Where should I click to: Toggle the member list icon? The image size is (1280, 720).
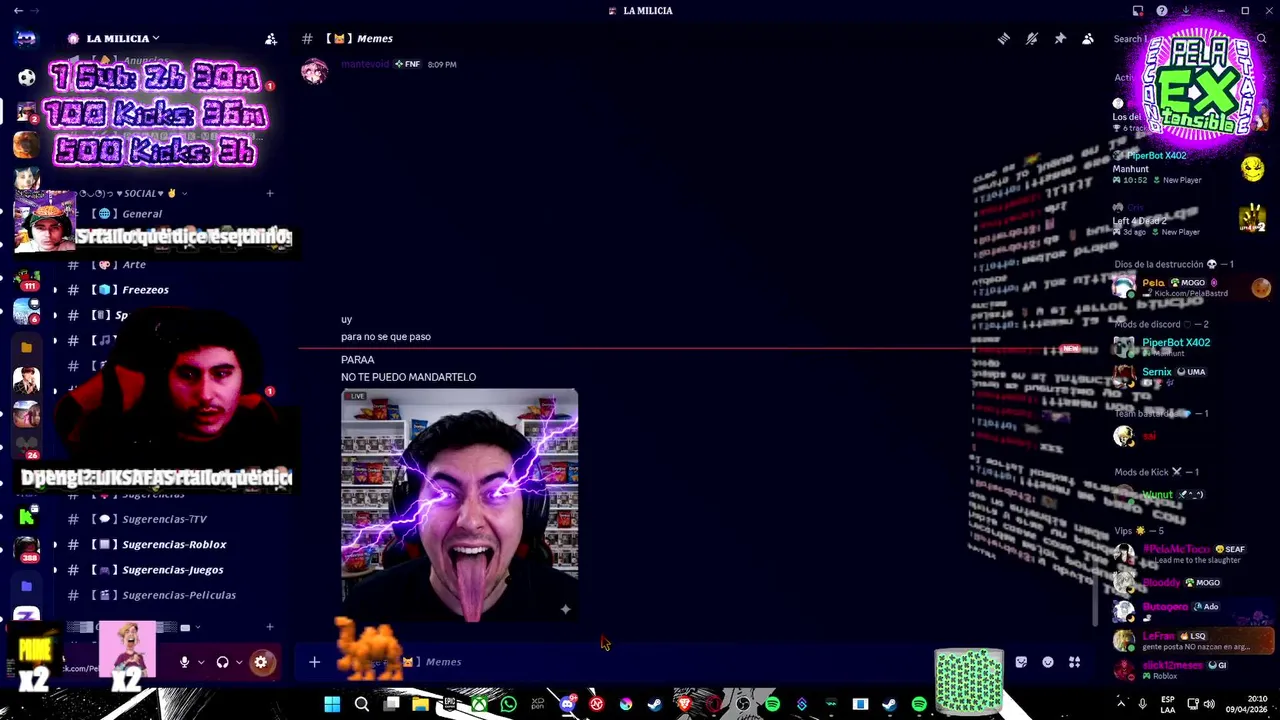click(1088, 39)
